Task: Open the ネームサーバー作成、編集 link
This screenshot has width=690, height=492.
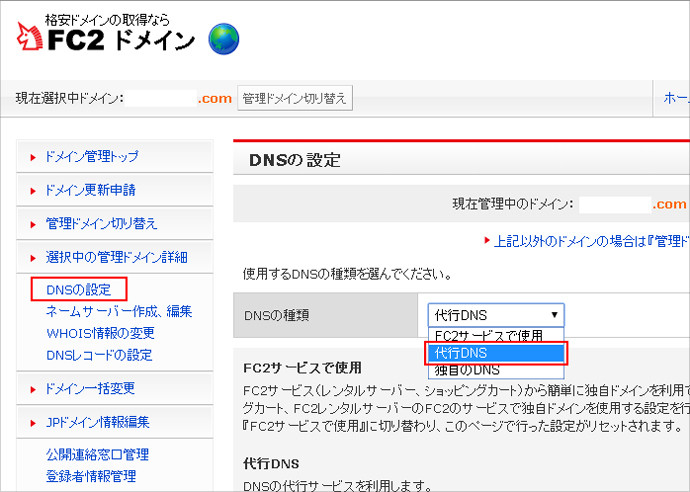Action: pos(119,311)
